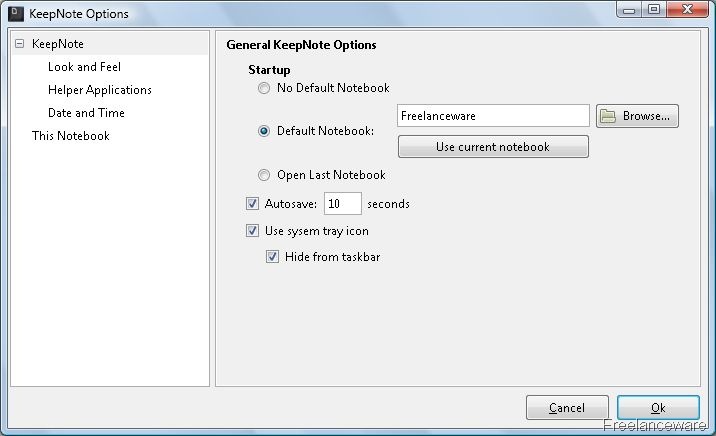Open Date and Time options
The image size is (716, 436).
[86, 113]
